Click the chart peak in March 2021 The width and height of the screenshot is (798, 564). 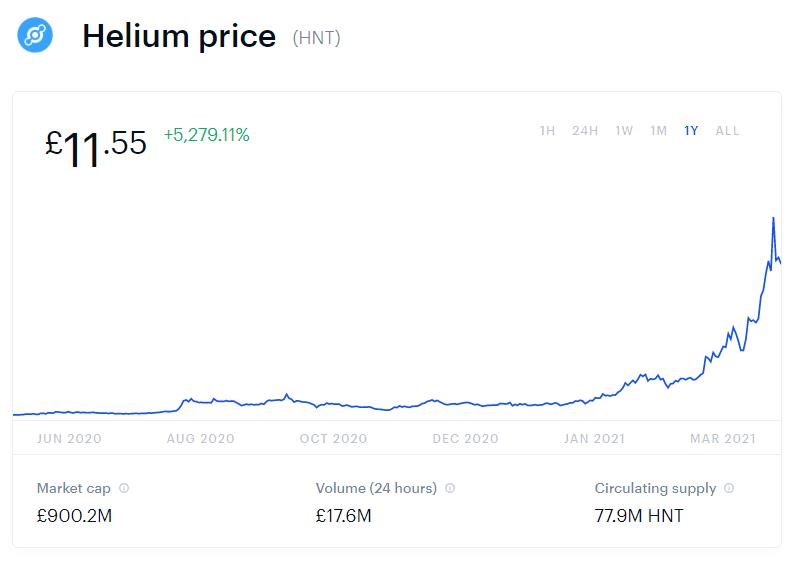[773, 218]
